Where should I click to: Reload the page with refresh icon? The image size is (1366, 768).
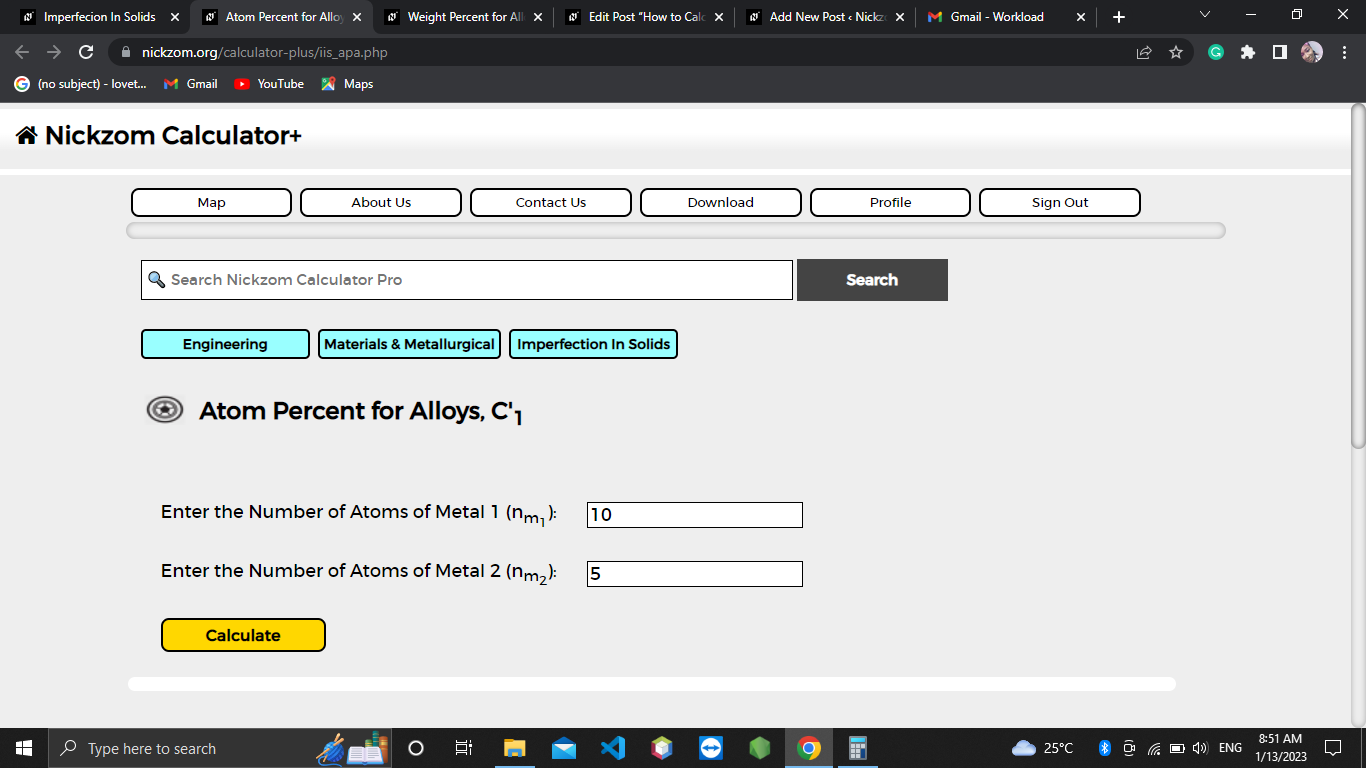pyautogui.click(x=86, y=52)
